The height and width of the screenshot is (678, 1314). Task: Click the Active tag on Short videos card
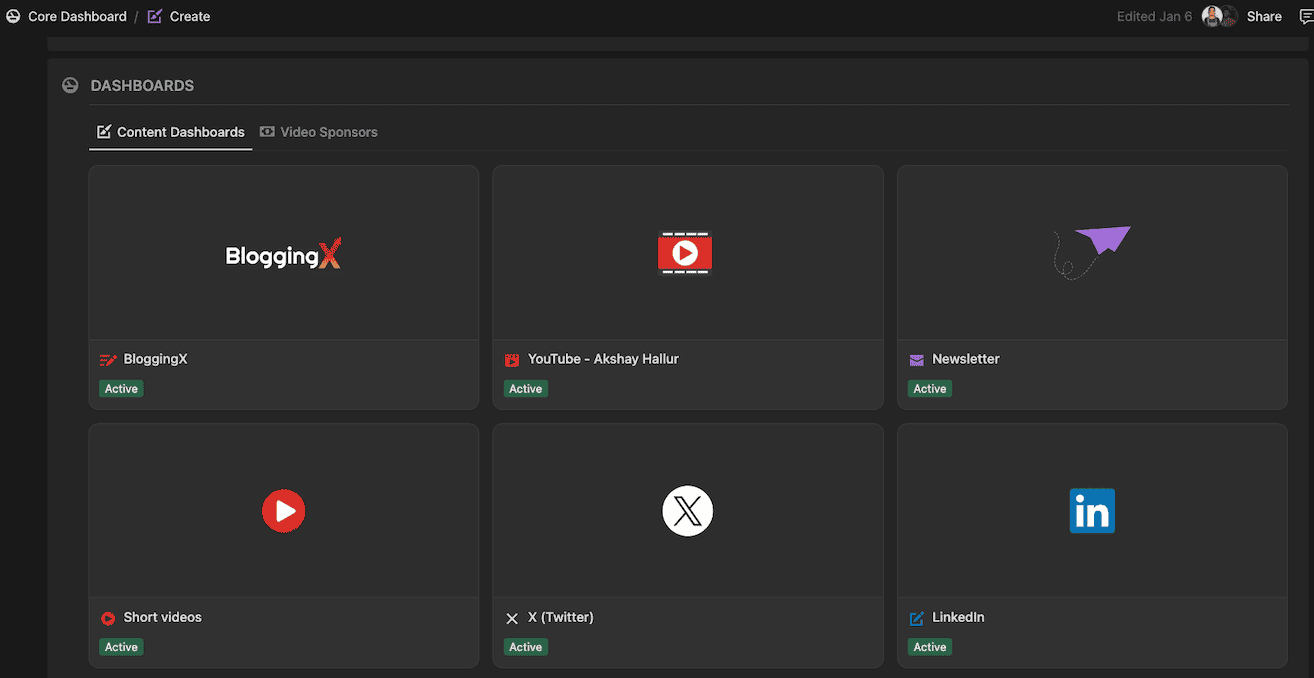click(x=121, y=647)
